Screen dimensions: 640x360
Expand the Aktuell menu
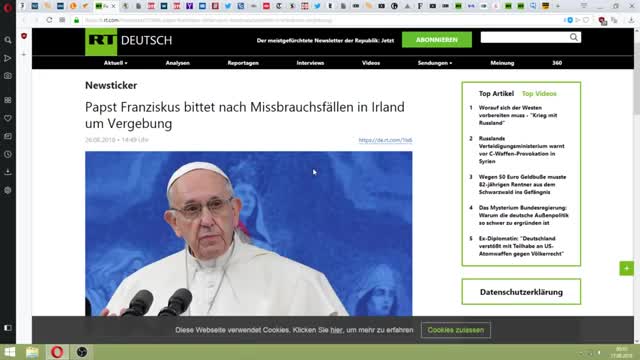click(x=116, y=63)
